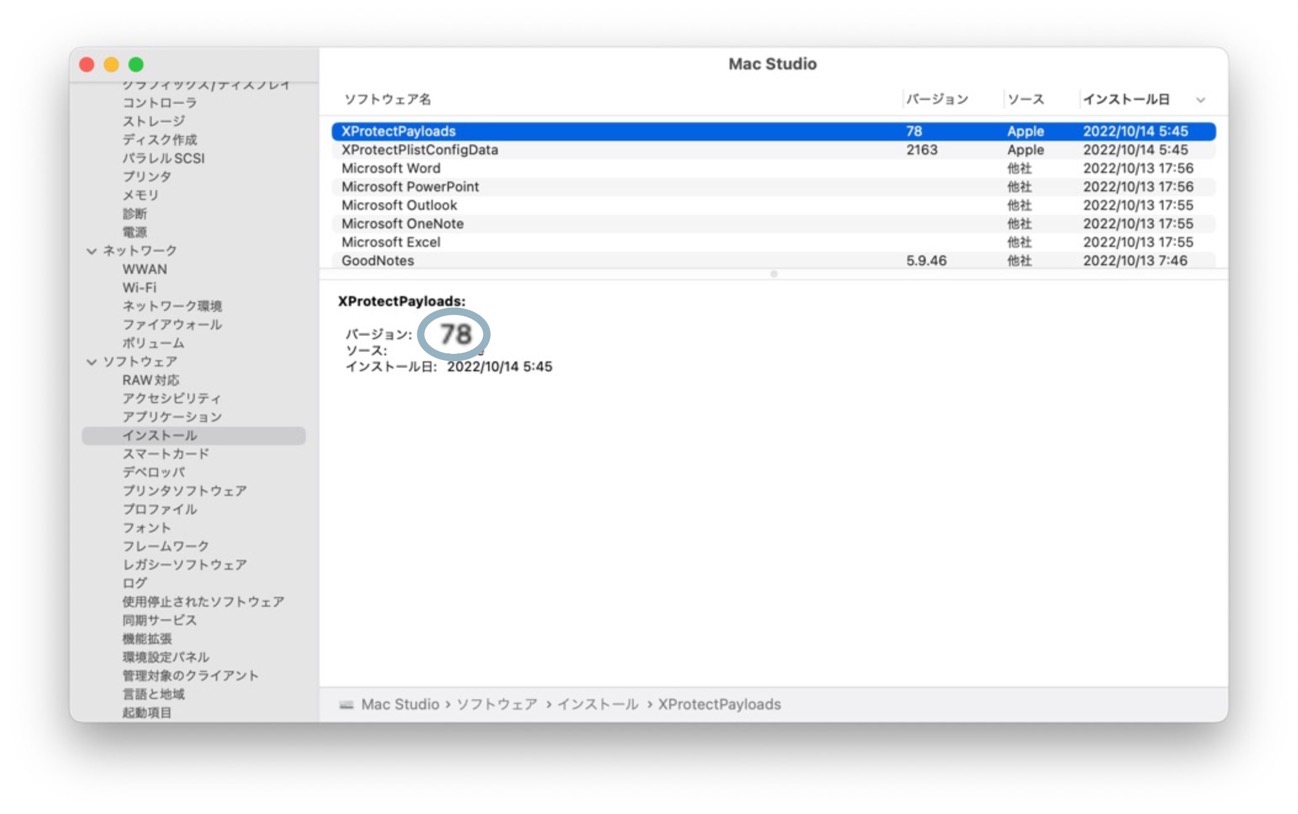The image size is (1298, 814).
Task: Select コントローラ in sidebar
Action: point(160,103)
